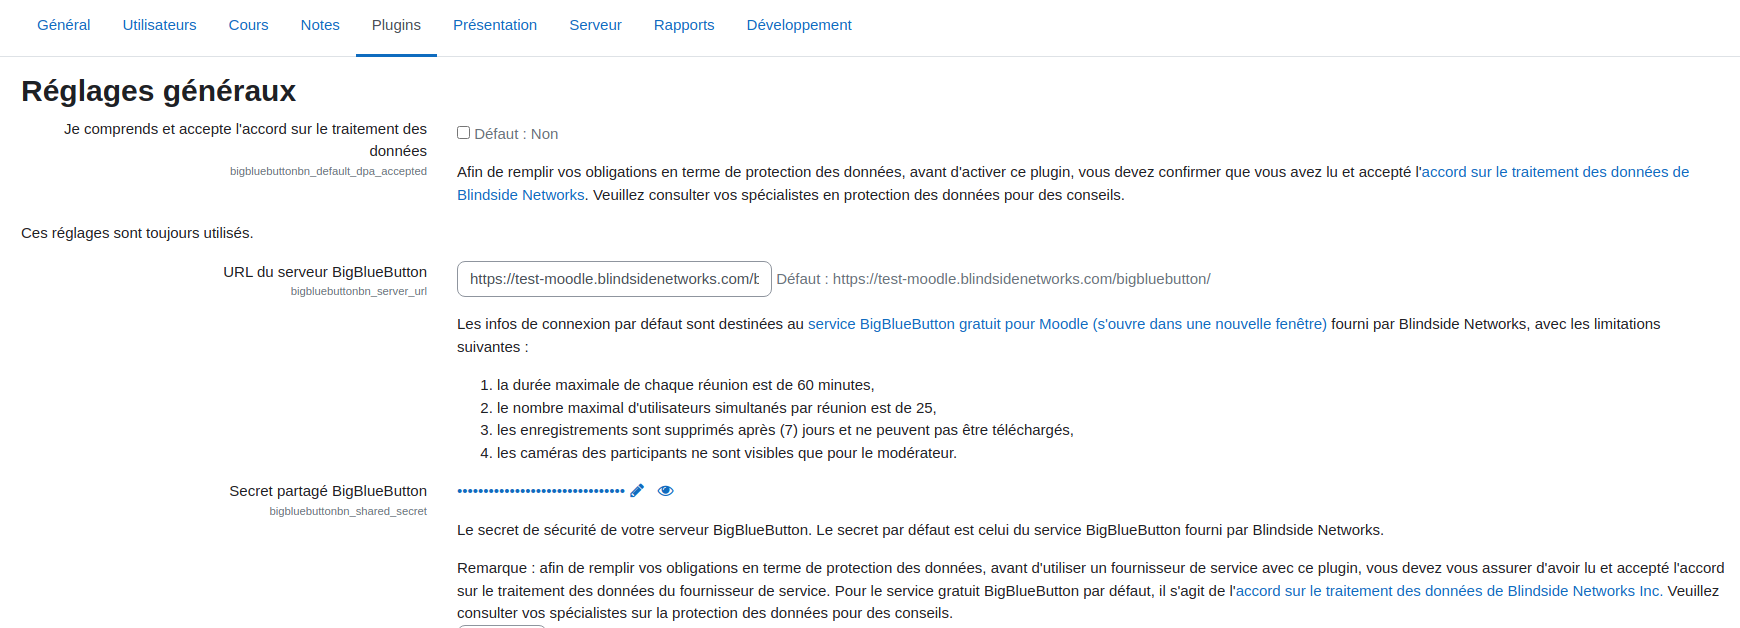Click the cameras visible to moderator line
Image resolution: width=1740 pixels, height=628 pixels.
click(727, 453)
